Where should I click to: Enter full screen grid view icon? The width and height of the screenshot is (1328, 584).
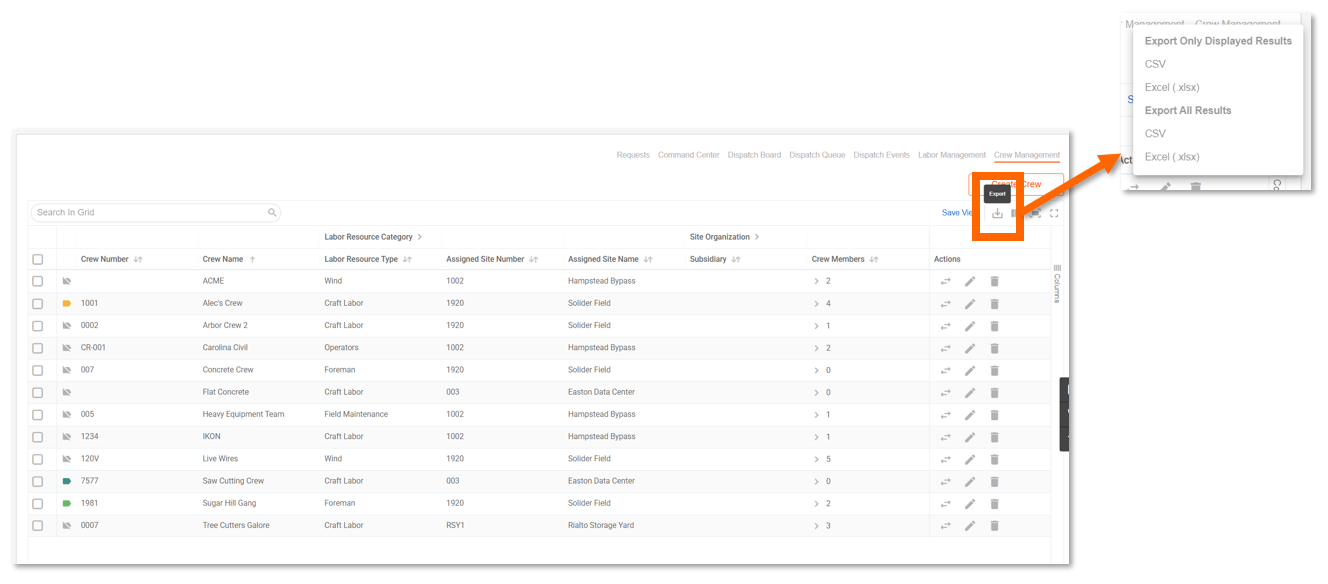(1054, 213)
